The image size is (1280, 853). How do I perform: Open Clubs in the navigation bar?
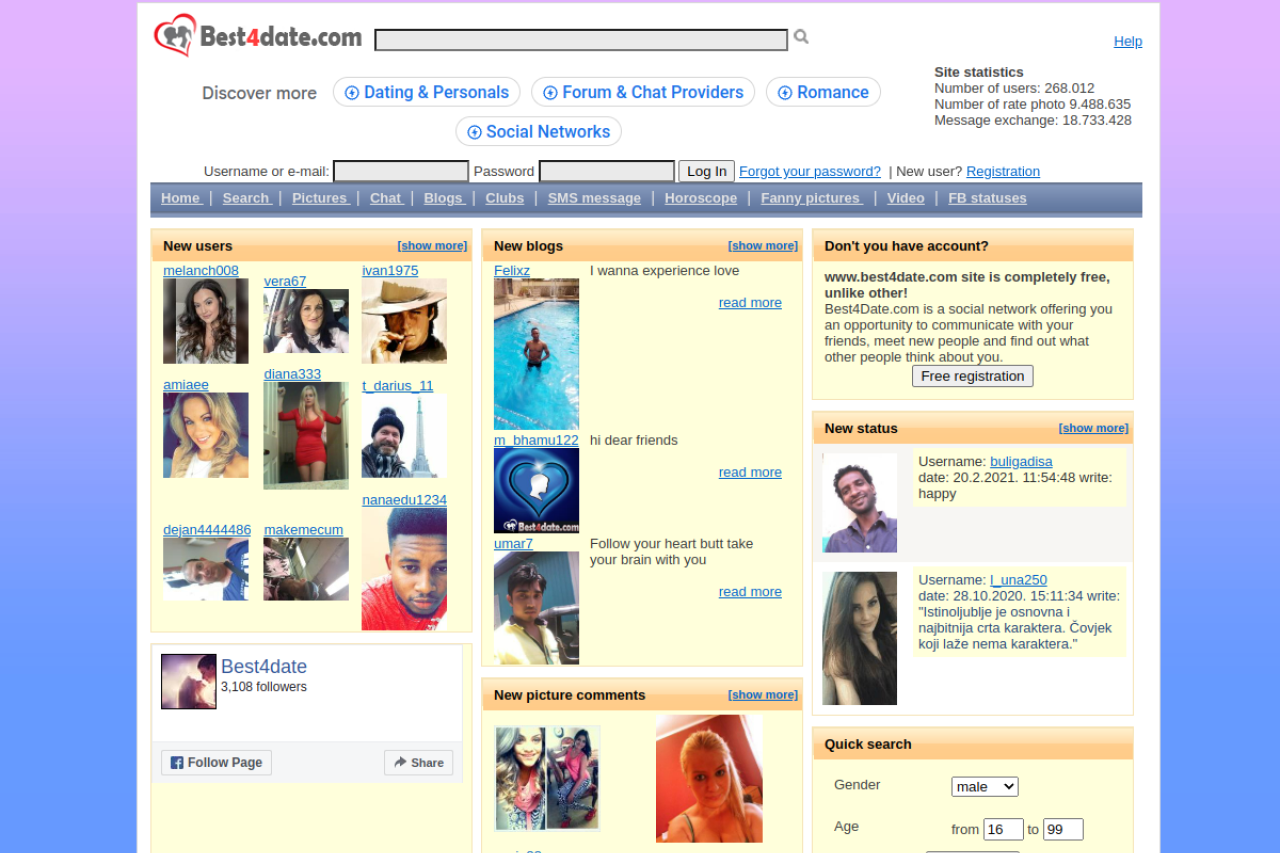(505, 198)
